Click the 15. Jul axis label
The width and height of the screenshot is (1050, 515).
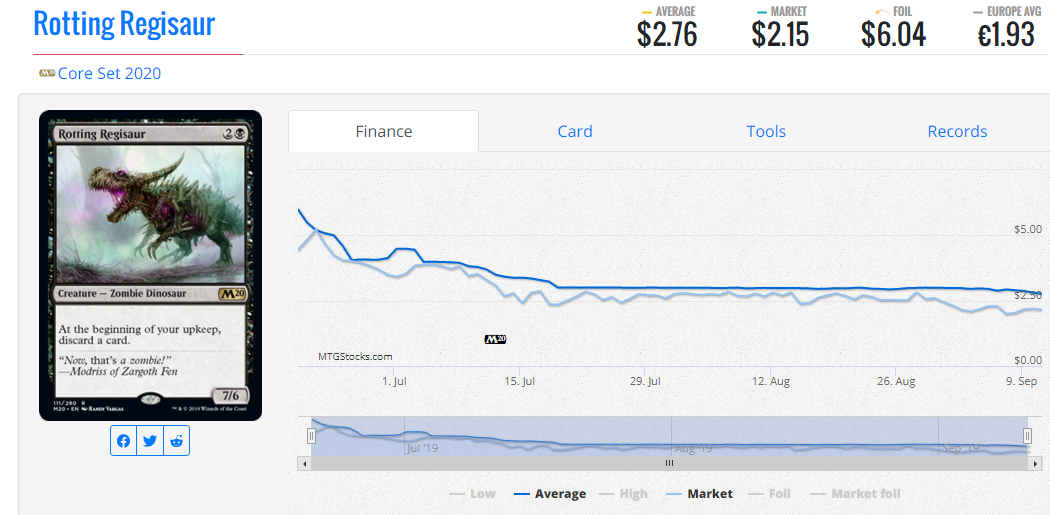click(x=519, y=382)
